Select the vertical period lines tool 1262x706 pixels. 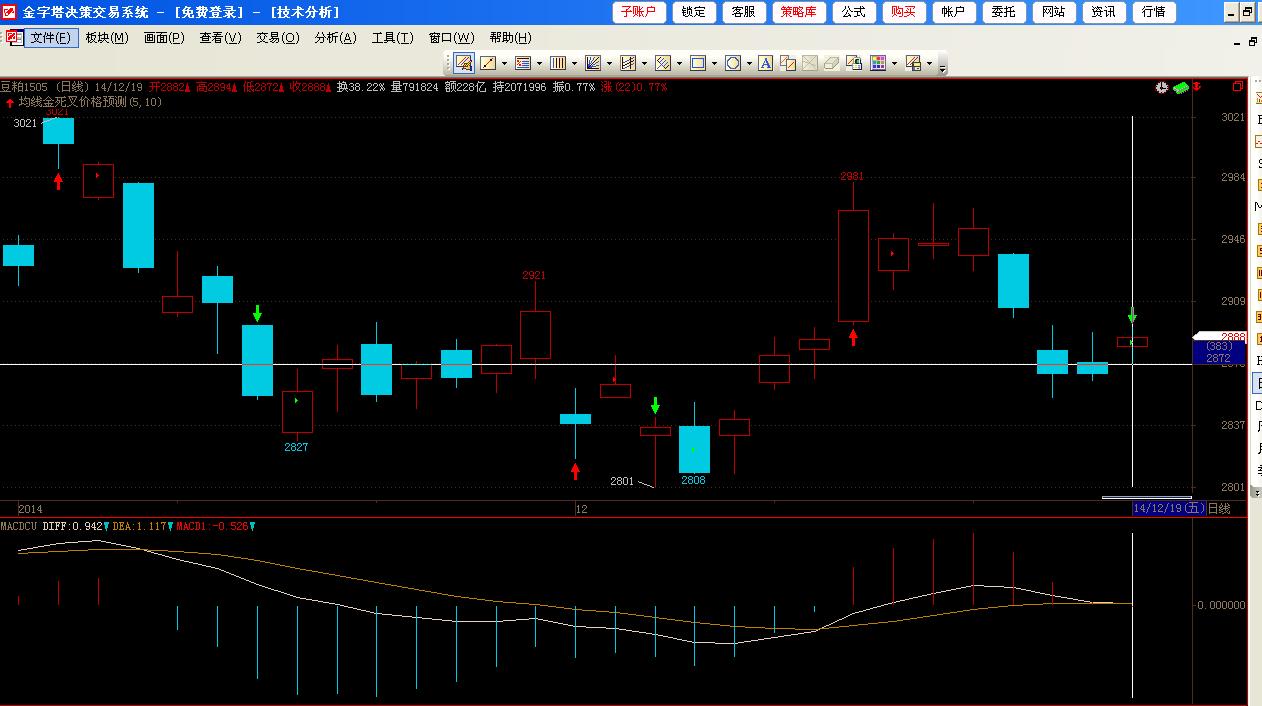click(x=558, y=63)
